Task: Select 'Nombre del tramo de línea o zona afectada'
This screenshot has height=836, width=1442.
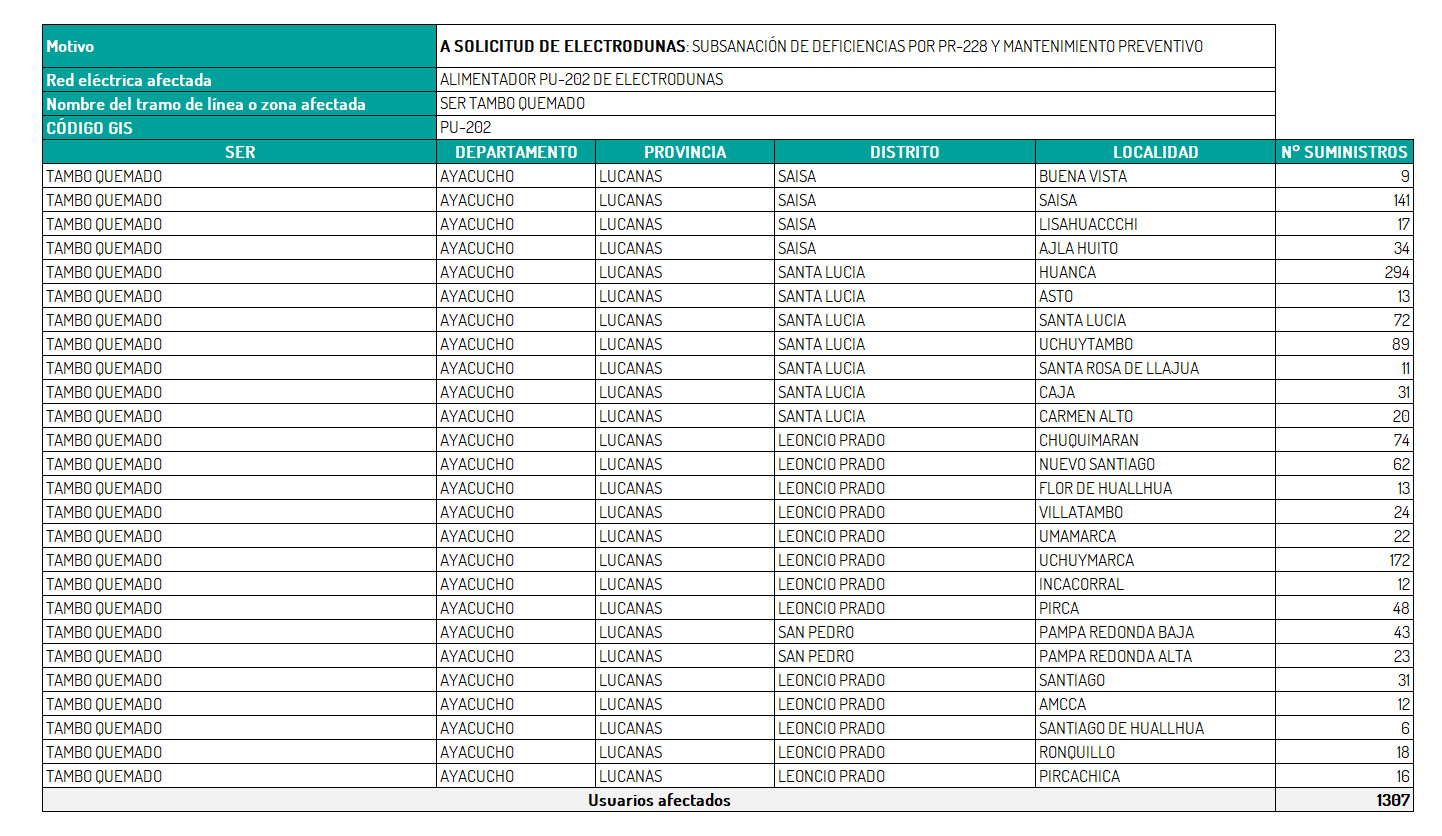Action: click(x=239, y=104)
